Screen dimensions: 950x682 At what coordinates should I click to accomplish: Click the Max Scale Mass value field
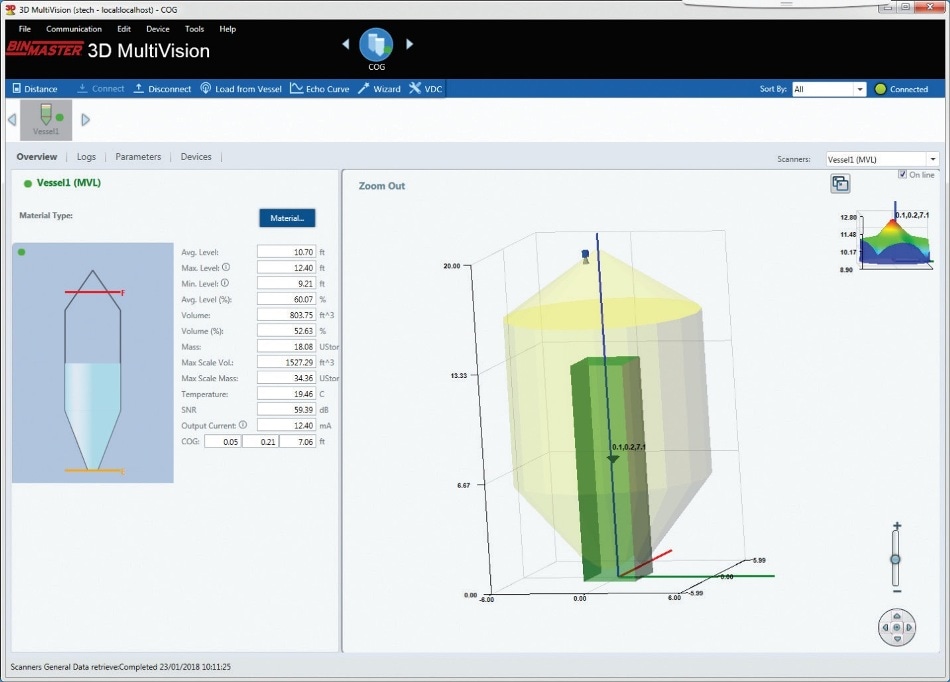click(x=287, y=378)
